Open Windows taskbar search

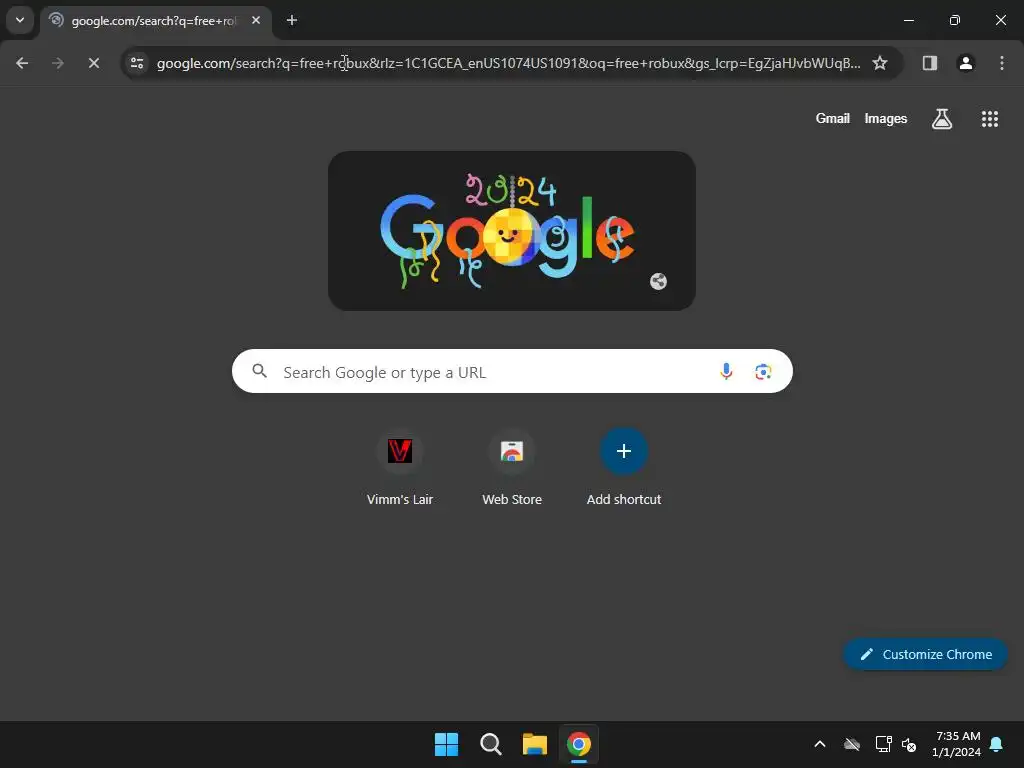click(x=490, y=744)
